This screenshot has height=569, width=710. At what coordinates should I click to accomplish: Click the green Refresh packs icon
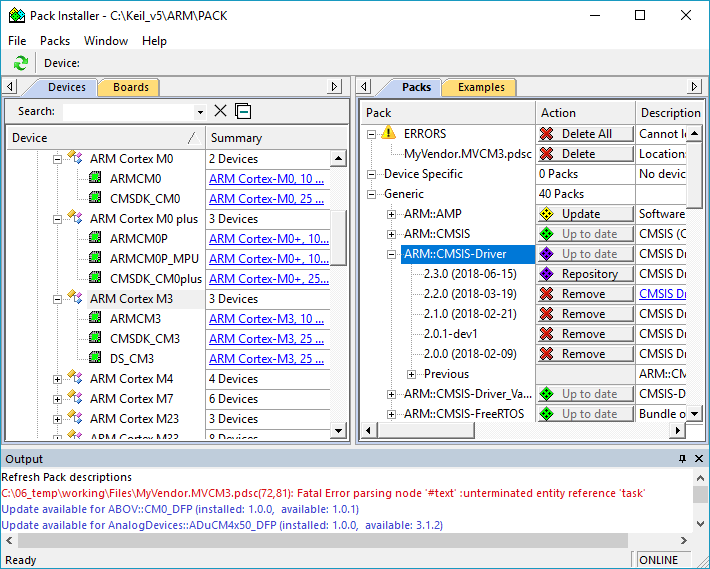point(20,63)
